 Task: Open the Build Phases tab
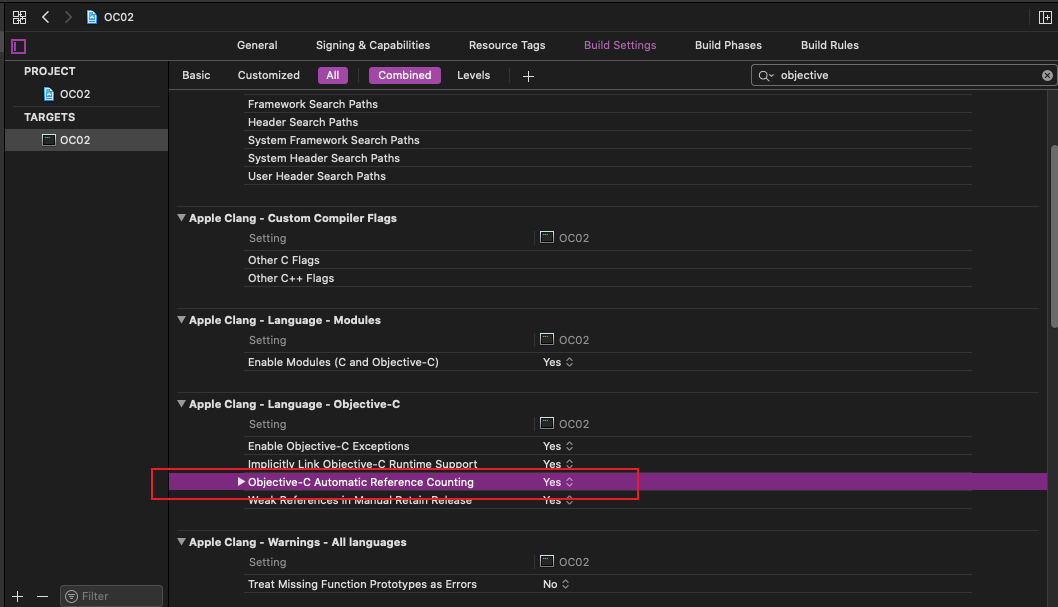[728, 45]
